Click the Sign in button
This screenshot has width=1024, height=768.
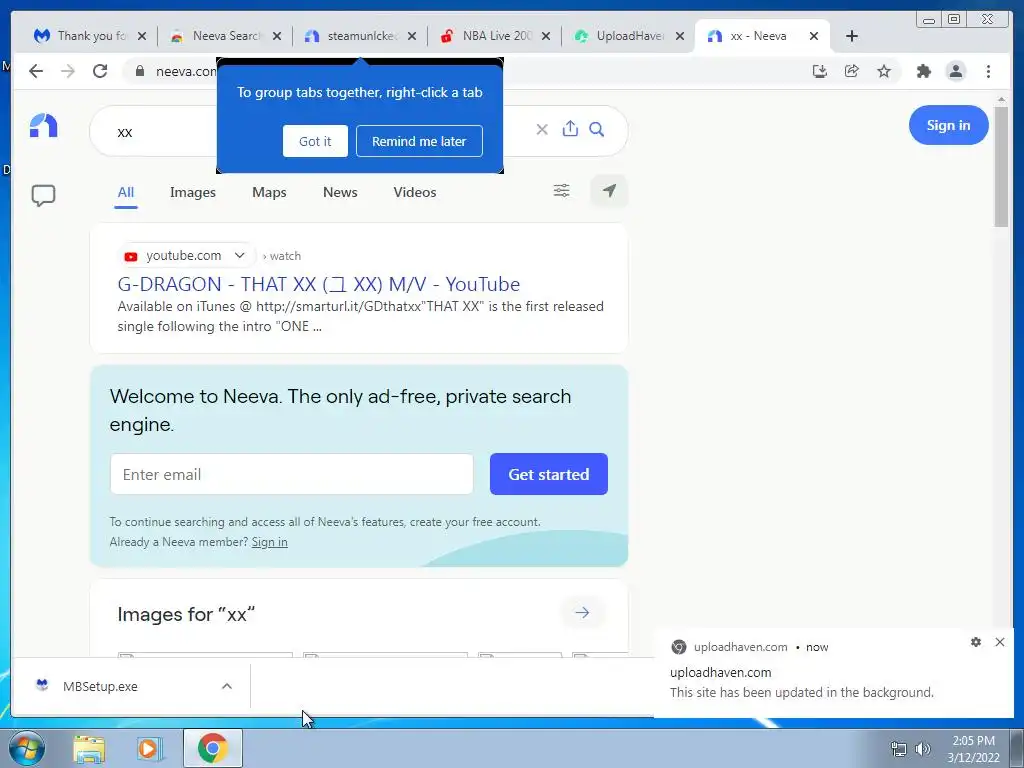coord(948,125)
